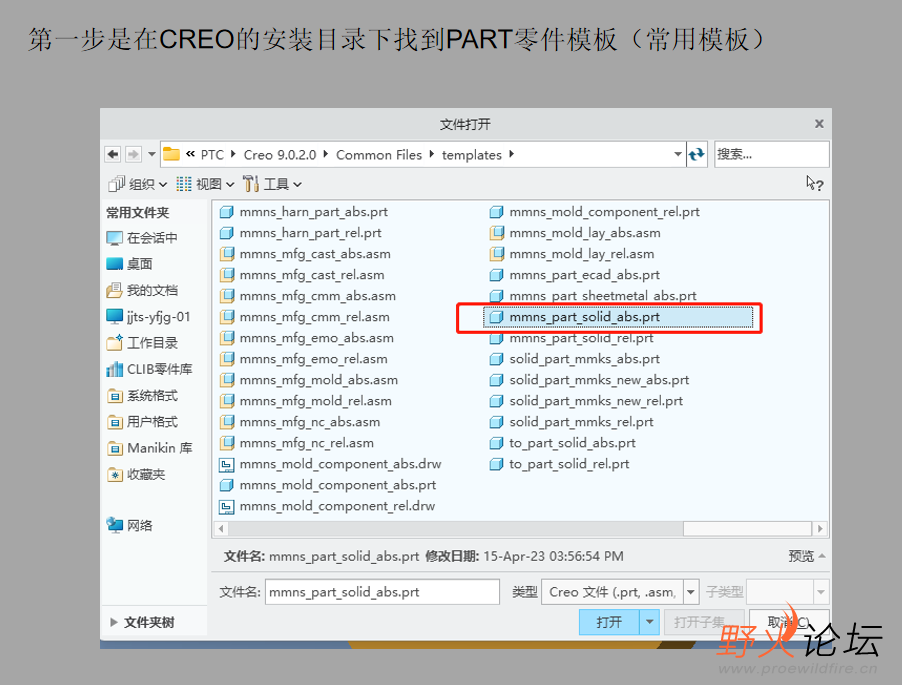
Task: Select mmns_mfg_cmm_rel.asm file
Action: coord(305,317)
